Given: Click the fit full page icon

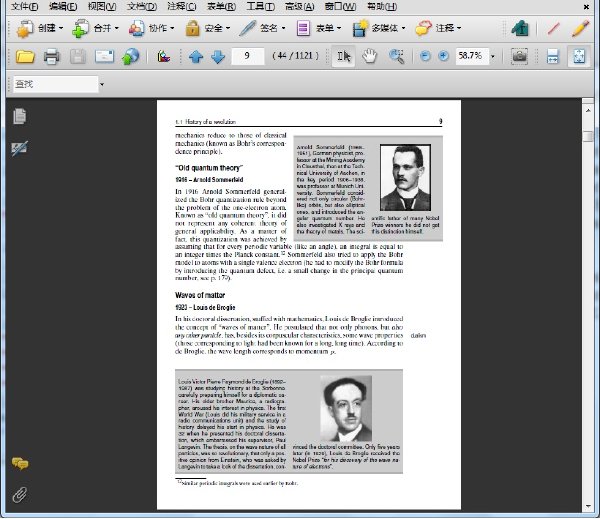Looking at the screenshot, I should (578, 56).
